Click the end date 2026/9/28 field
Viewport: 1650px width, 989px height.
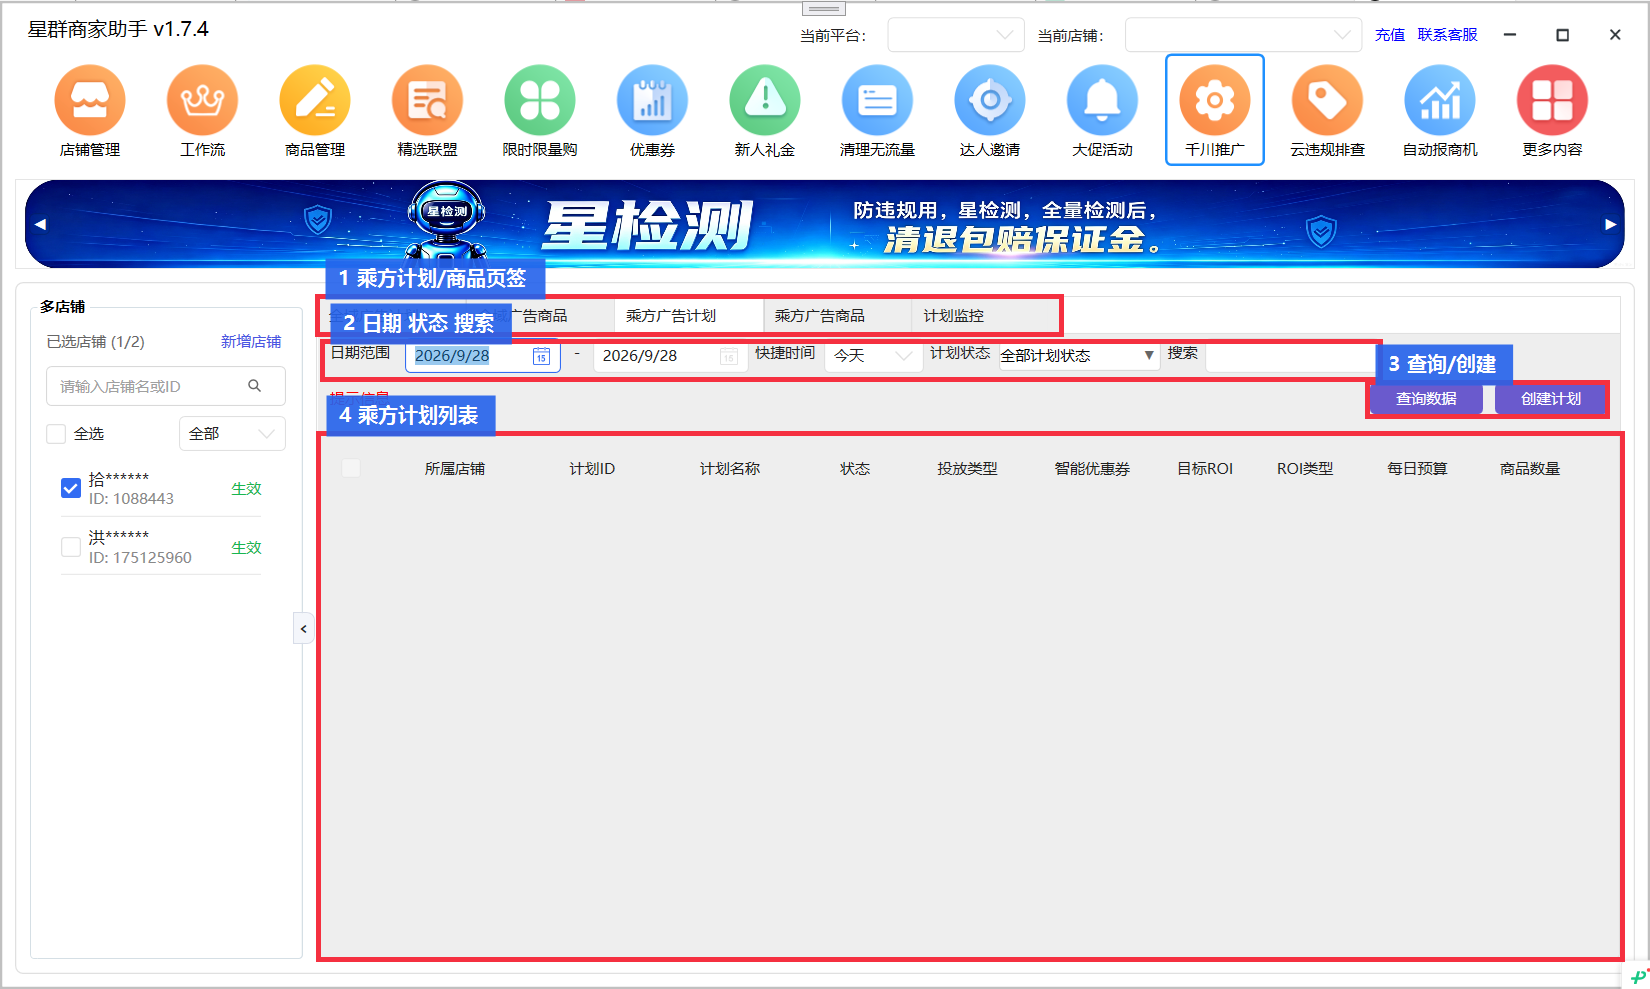coord(670,356)
